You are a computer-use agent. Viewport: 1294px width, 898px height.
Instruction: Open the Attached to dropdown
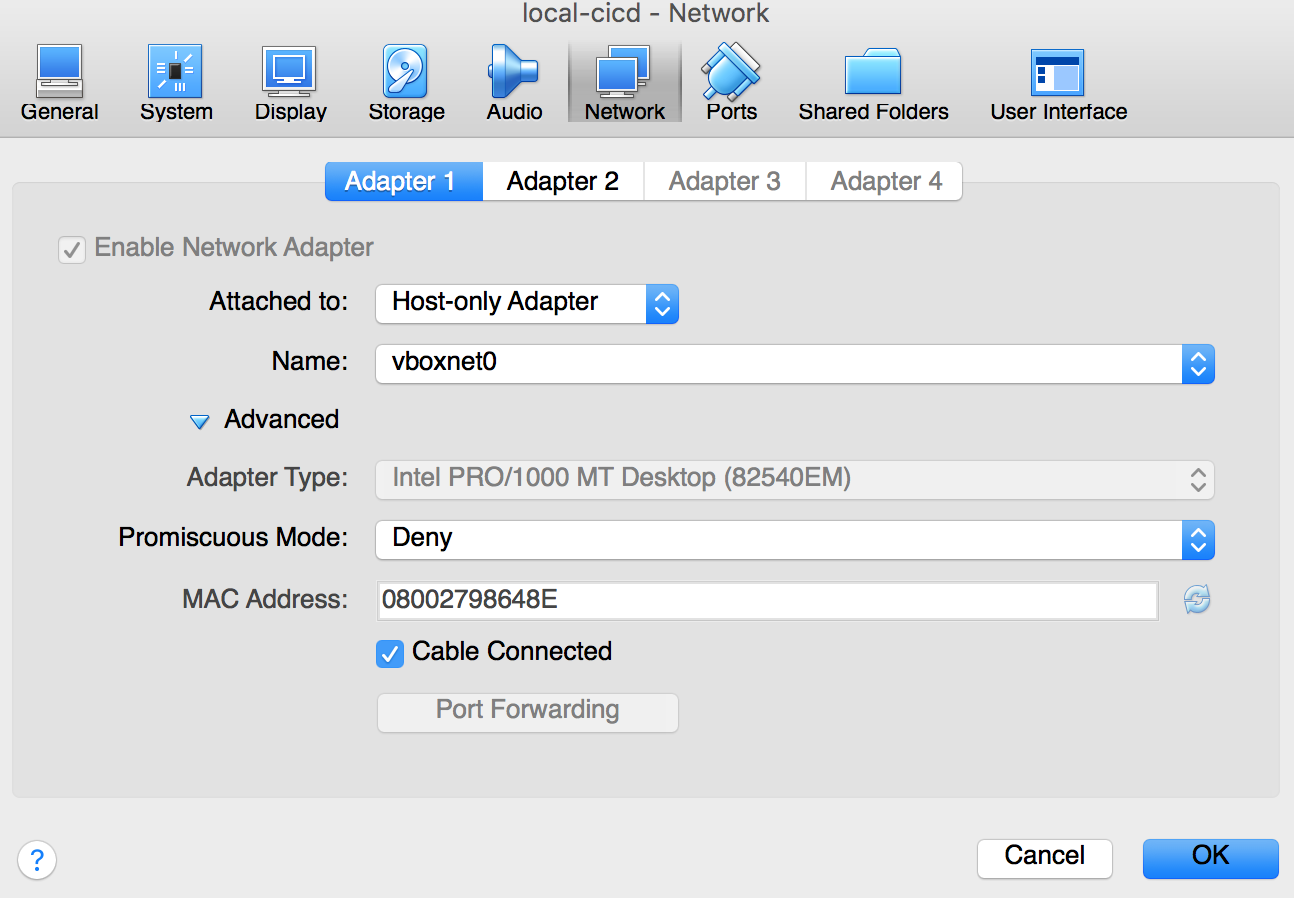tap(527, 304)
